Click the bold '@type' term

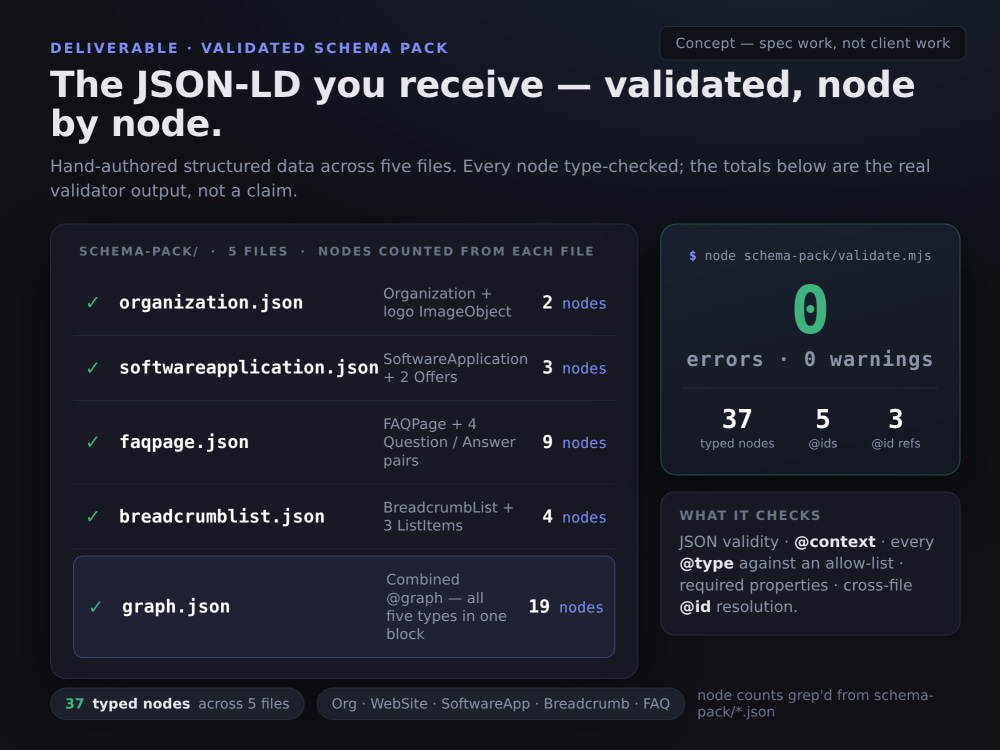point(707,563)
